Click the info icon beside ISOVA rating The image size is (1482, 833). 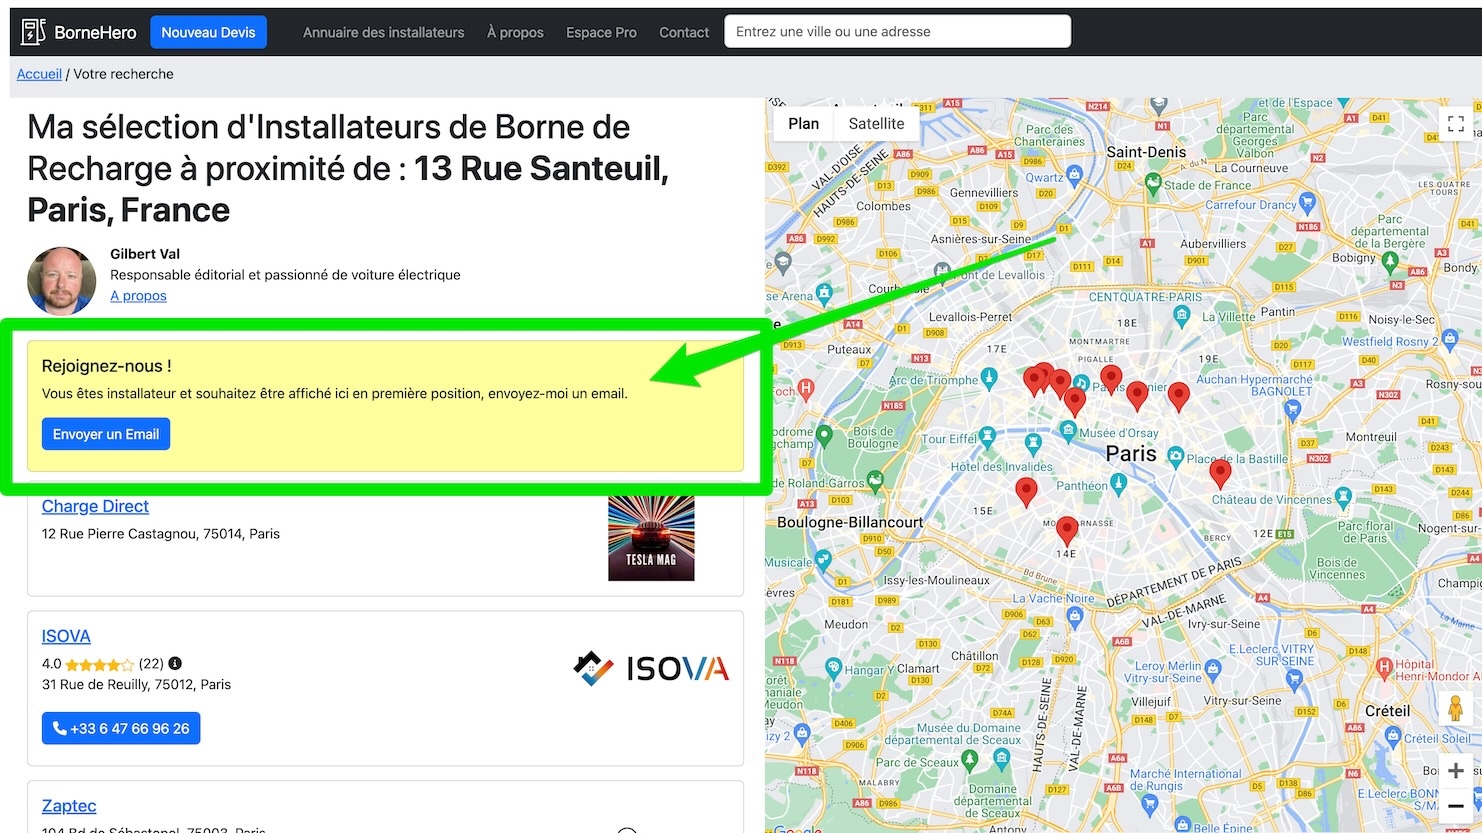(x=175, y=663)
